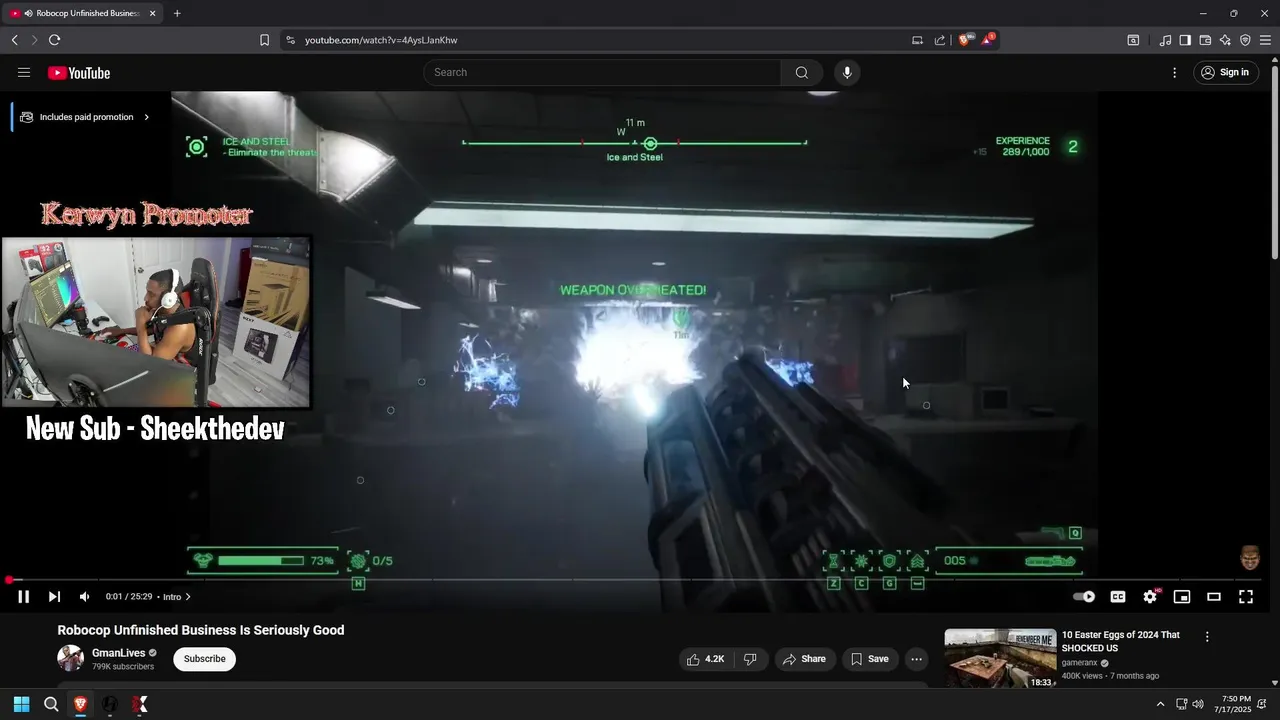Viewport: 1280px width, 720px height.
Task: Select the Robocop Unfinished Business tab
Action: click(x=83, y=13)
